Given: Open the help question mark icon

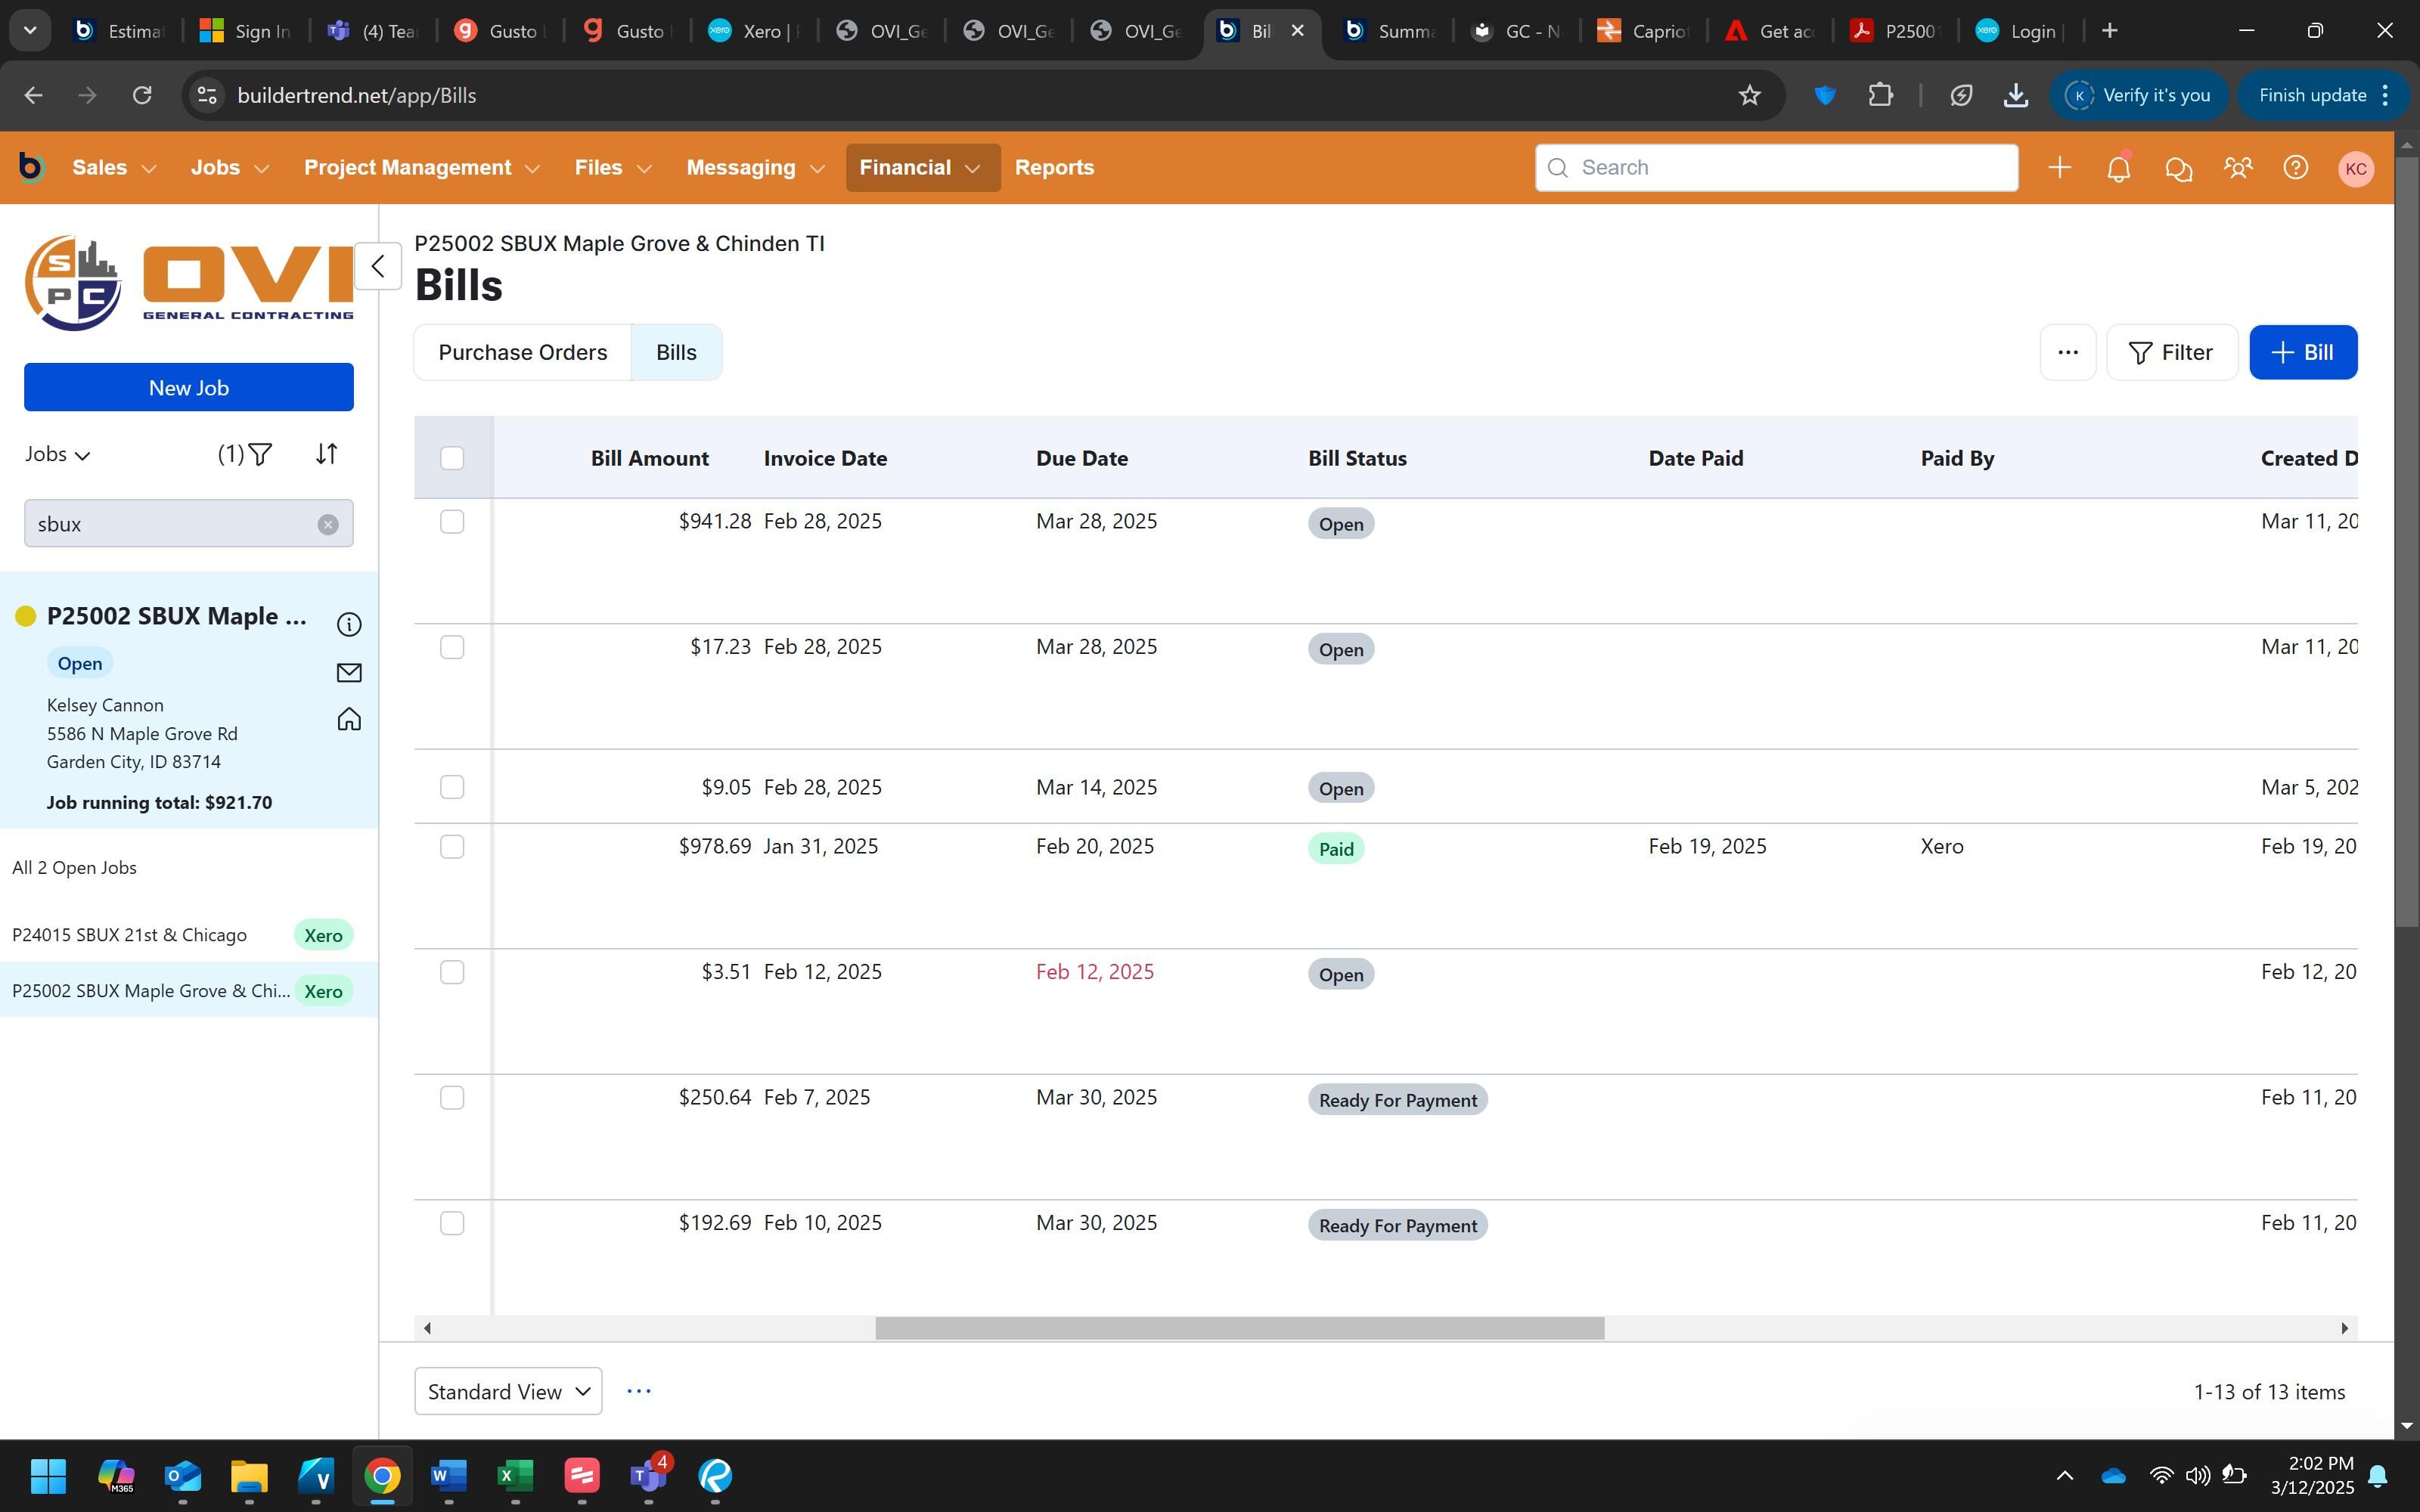Looking at the screenshot, I should (2296, 168).
